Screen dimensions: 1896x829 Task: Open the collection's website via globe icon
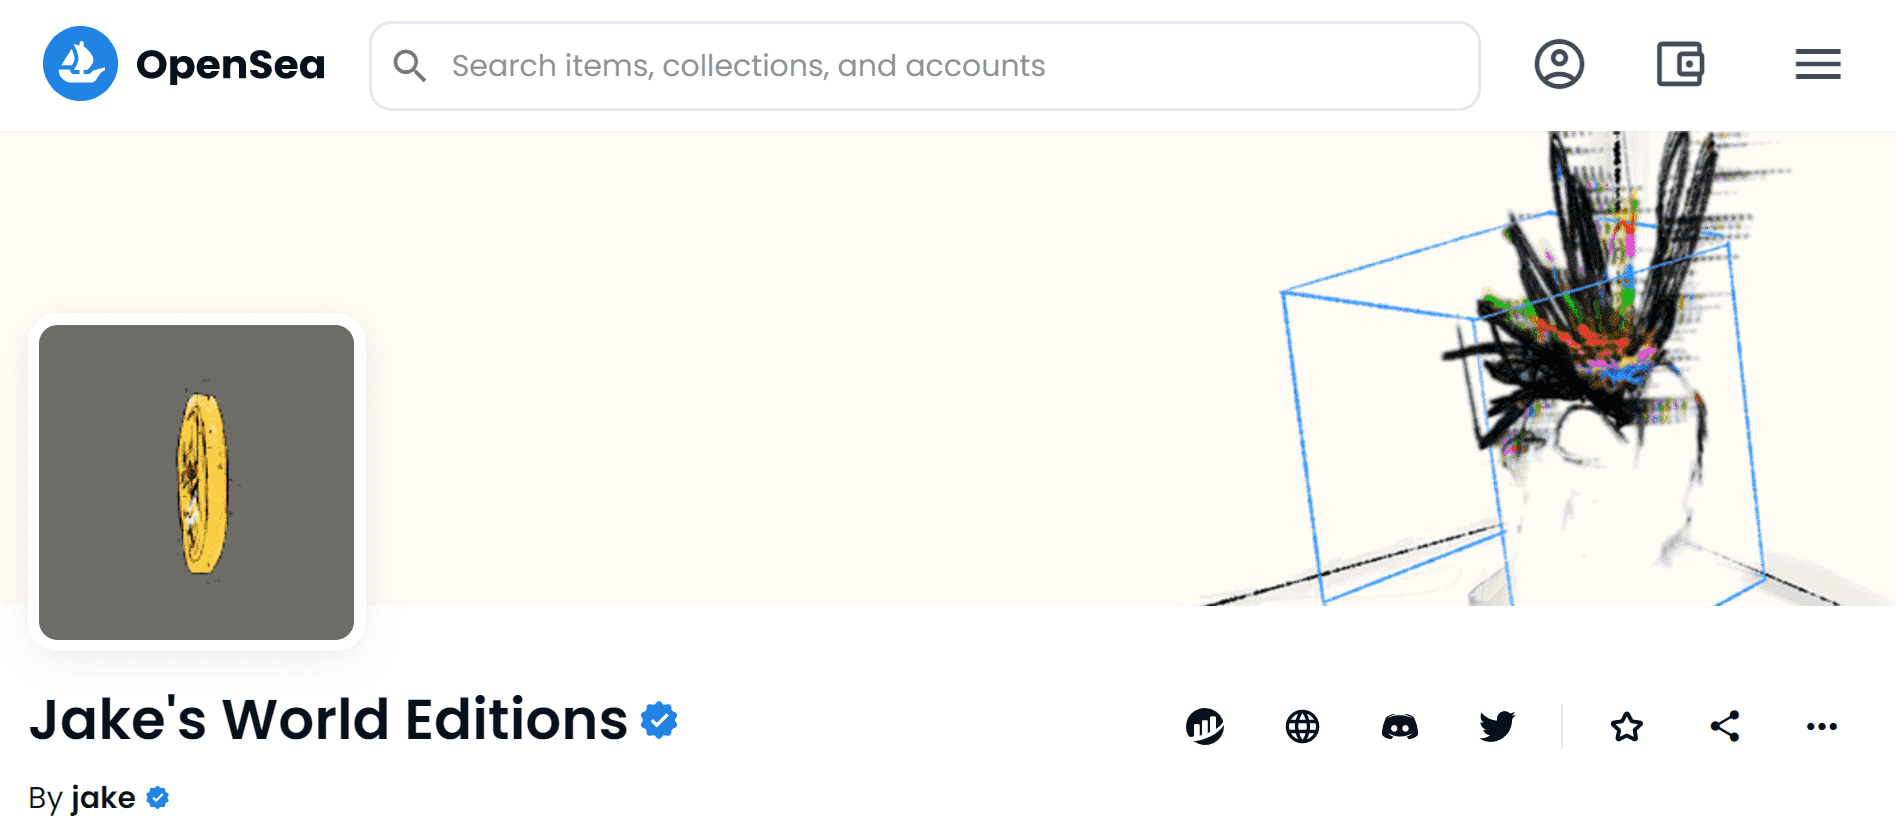tap(1301, 727)
